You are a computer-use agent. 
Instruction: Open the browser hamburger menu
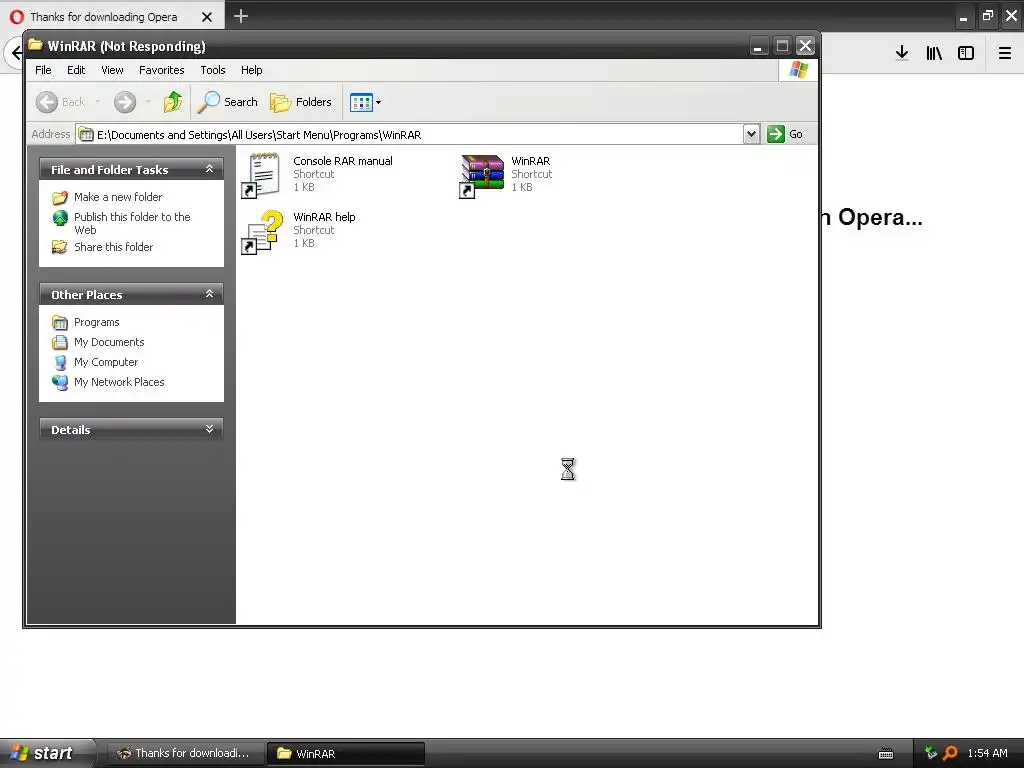(1005, 53)
